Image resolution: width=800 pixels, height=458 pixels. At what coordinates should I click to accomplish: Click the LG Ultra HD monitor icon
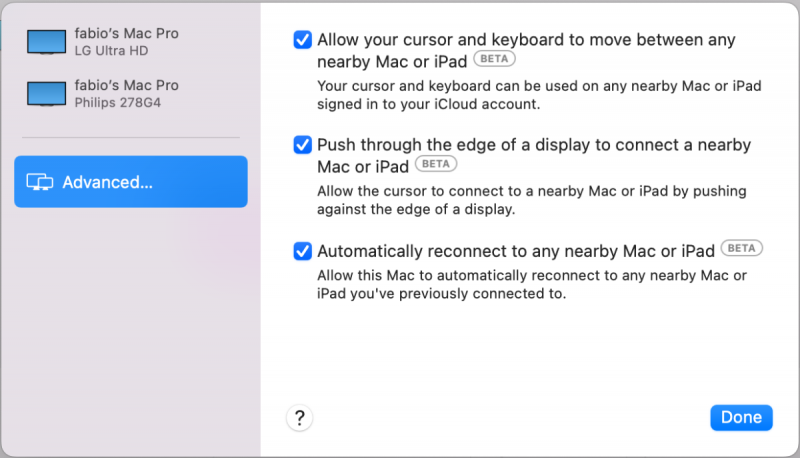47,41
